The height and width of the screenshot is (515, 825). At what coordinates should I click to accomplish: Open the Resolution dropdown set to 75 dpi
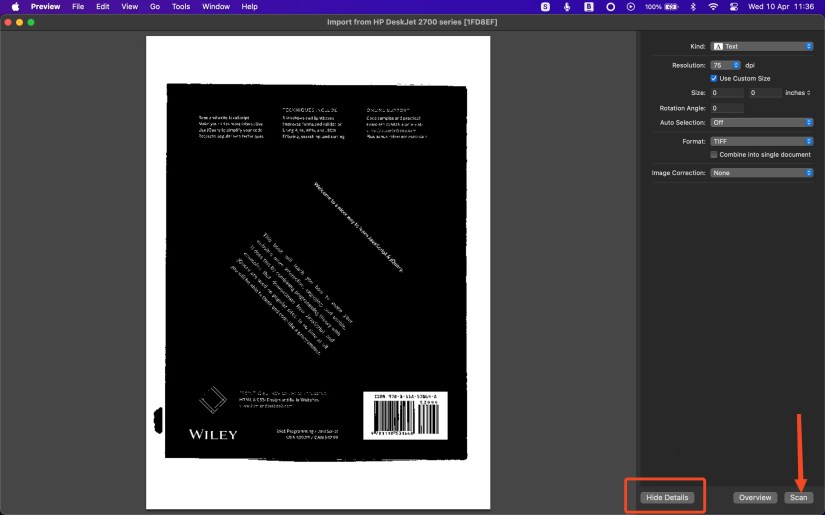pyautogui.click(x=725, y=65)
